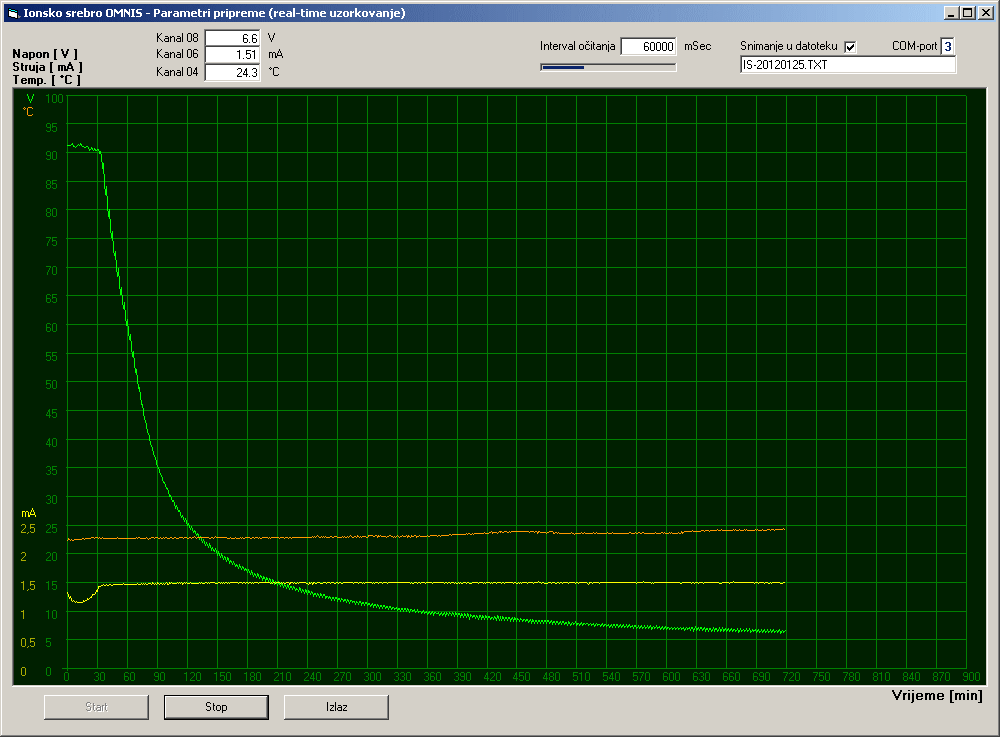Click the 'Kanal 04' label
Image resolution: width=1000 pixels, height=737 pixels.
coord(177,72)
